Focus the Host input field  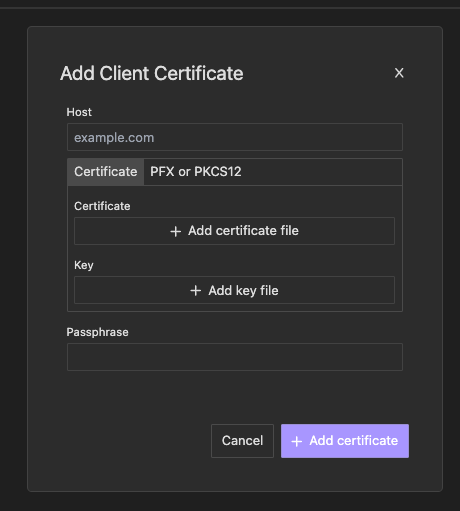pyautogui.click(x=235, y=137)
